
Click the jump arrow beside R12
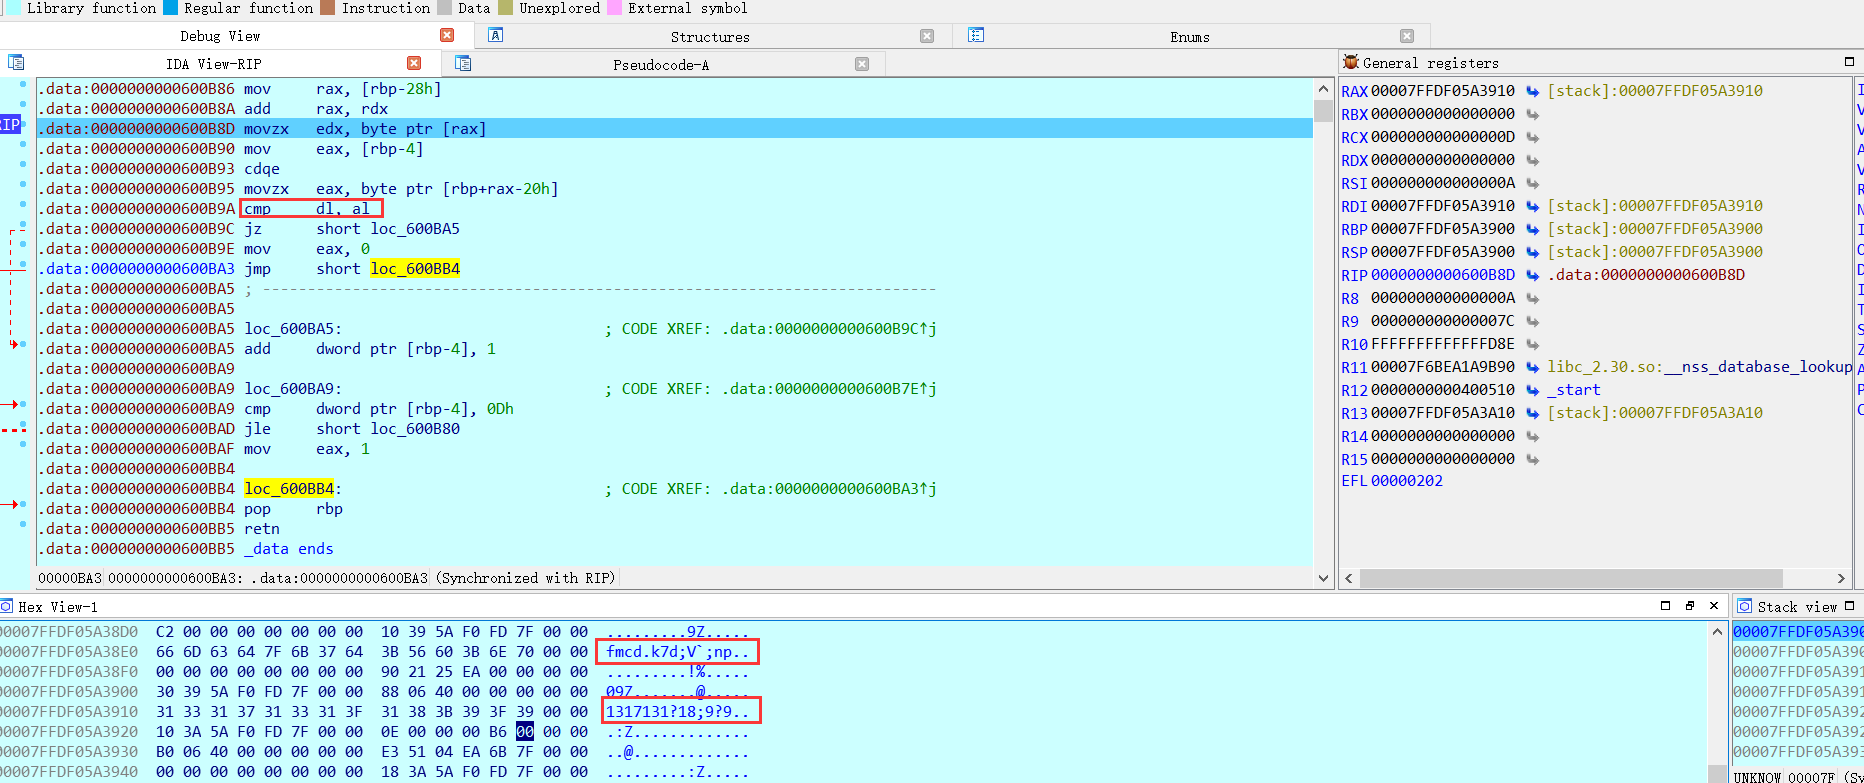coord(1532,390)
